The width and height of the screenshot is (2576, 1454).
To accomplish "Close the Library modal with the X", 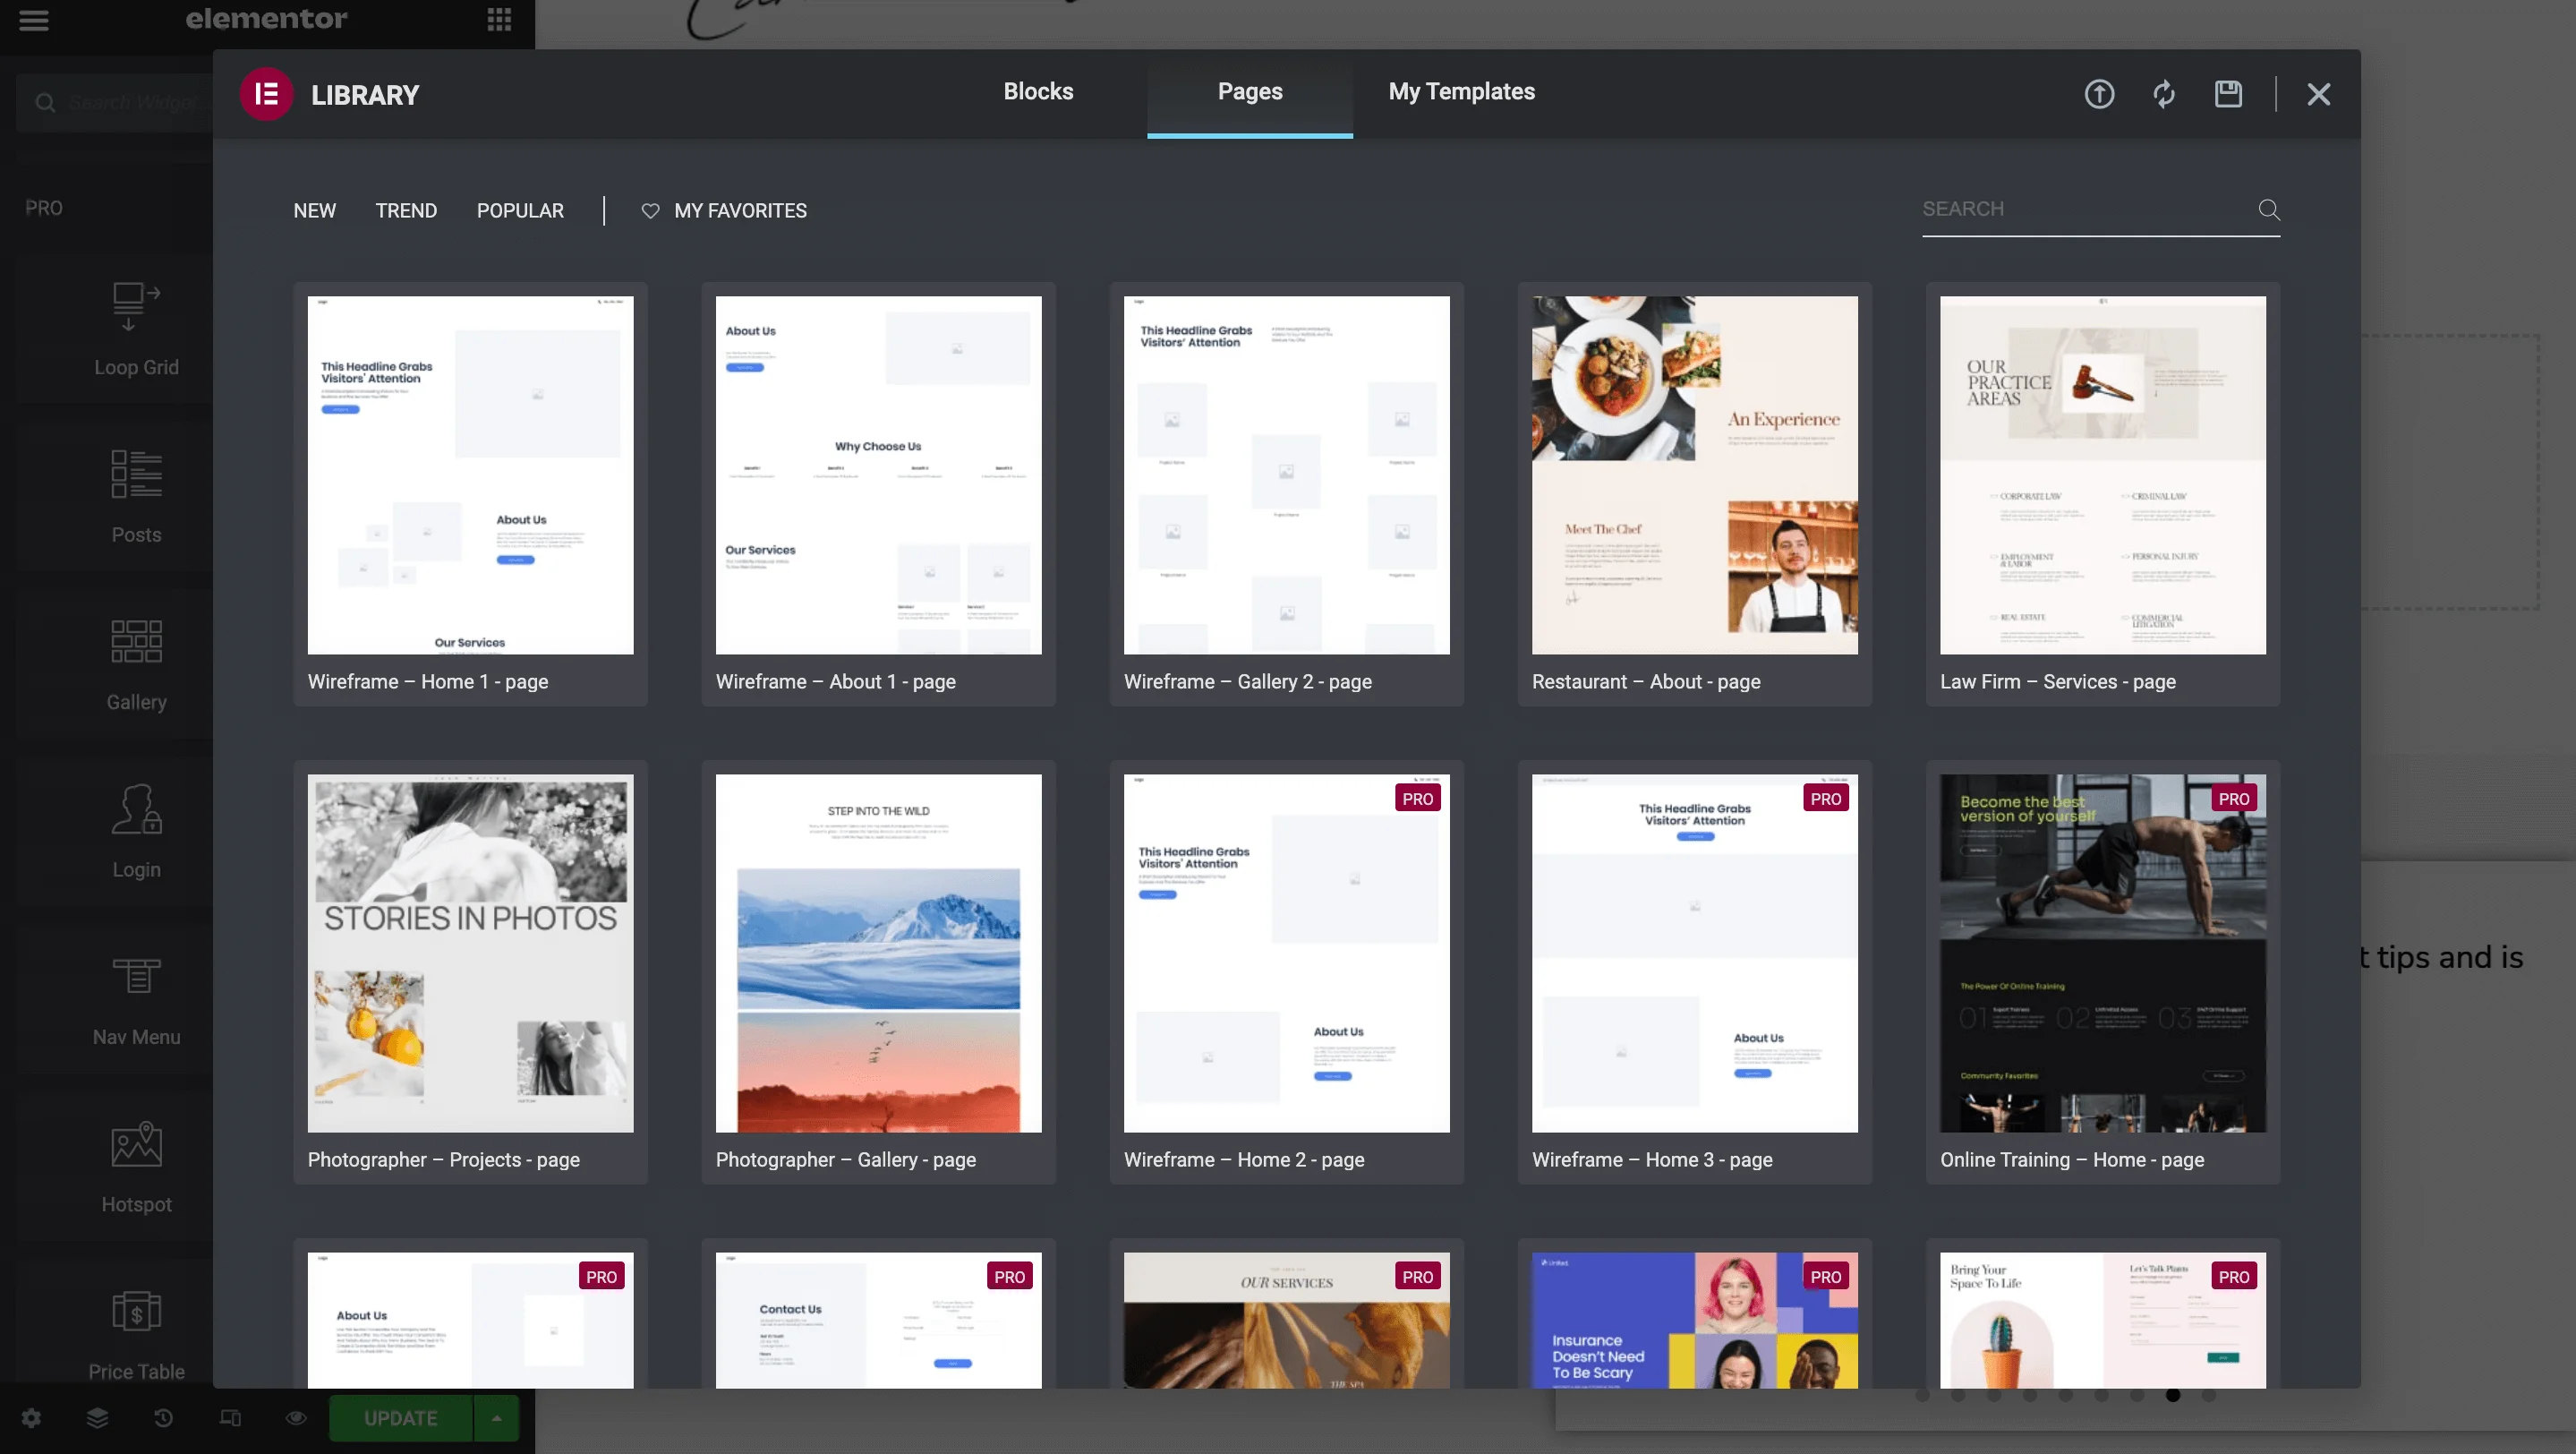I will coord(2319,94).
